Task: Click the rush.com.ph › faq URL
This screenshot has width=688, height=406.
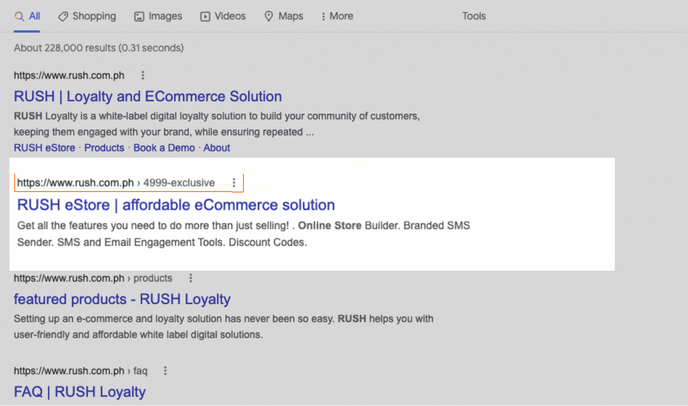Action: pos(81,371)
